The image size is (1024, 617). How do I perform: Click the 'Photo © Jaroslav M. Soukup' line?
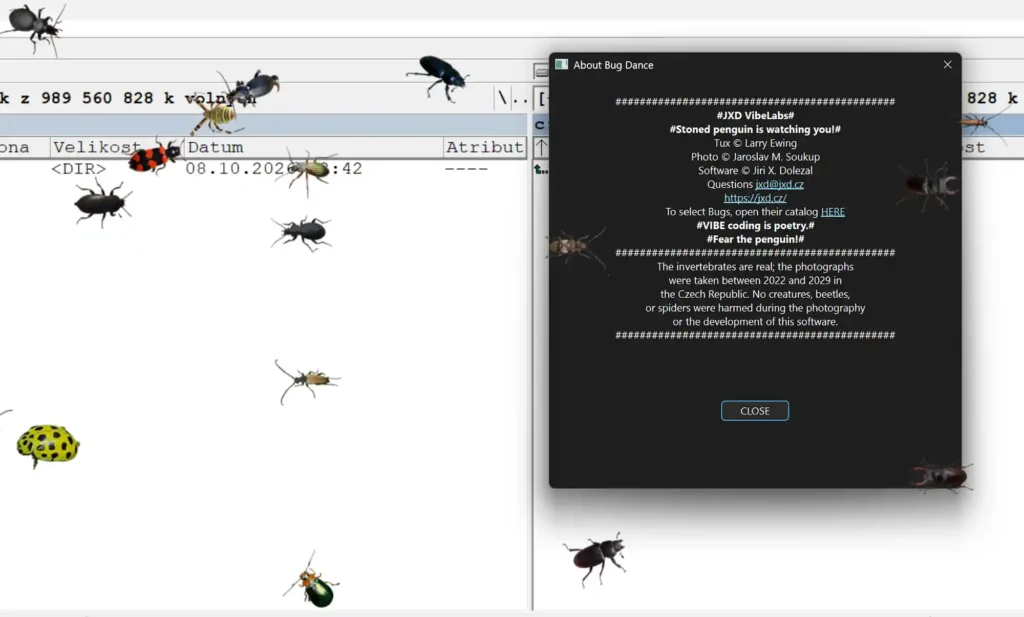(755, 157)
